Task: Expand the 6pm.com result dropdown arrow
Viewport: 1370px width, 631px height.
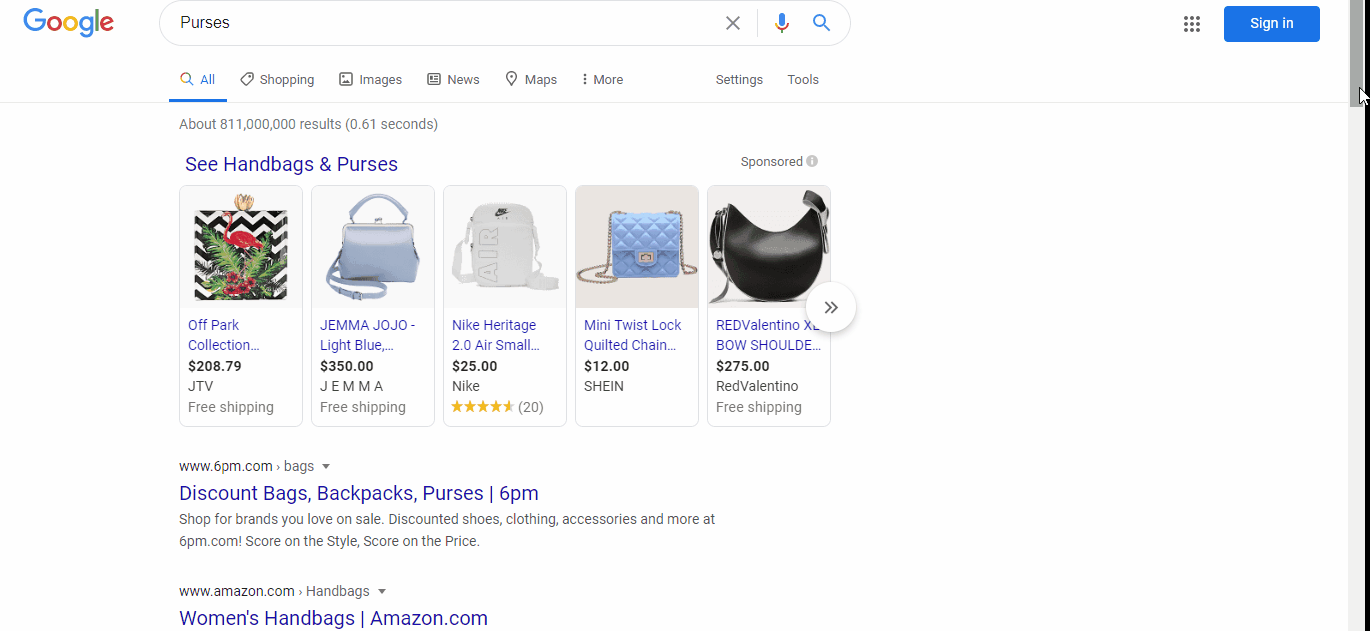Action: pyautogui.click(x=326, y=467)
